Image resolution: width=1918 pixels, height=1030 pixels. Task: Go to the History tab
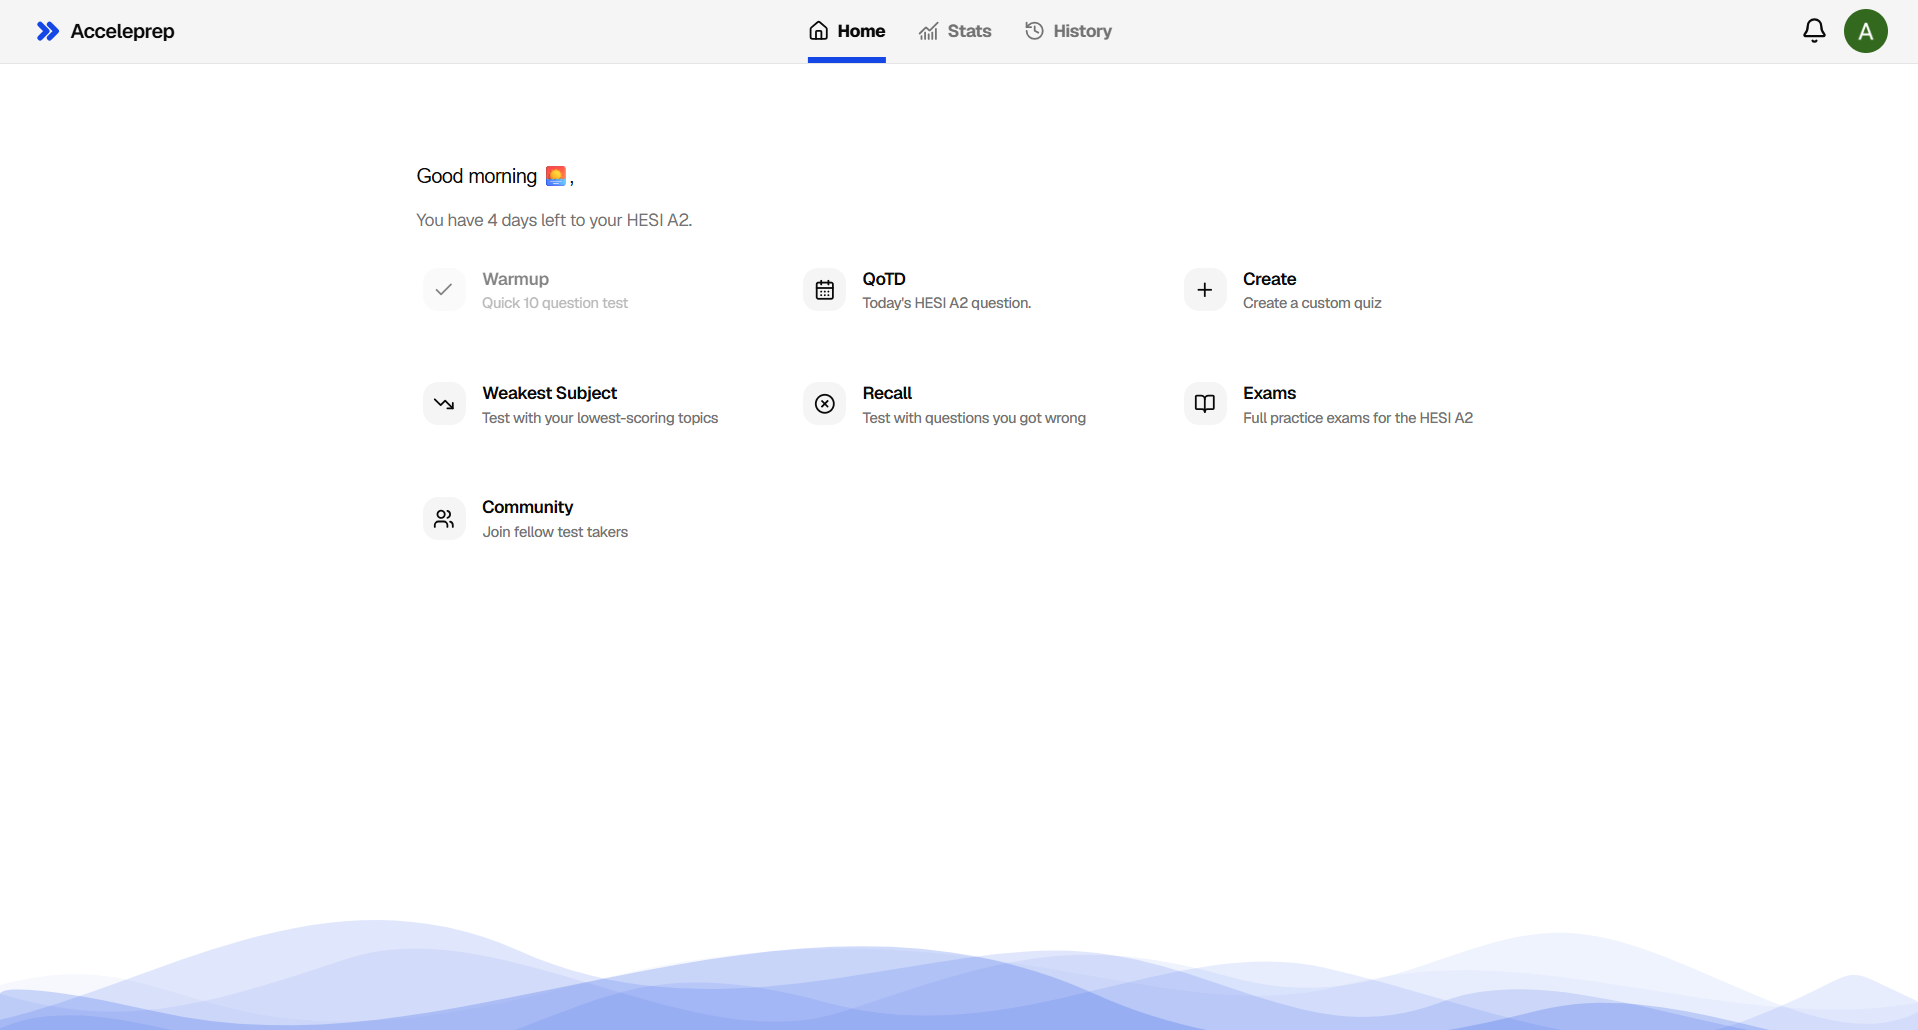click(1068, 31)
